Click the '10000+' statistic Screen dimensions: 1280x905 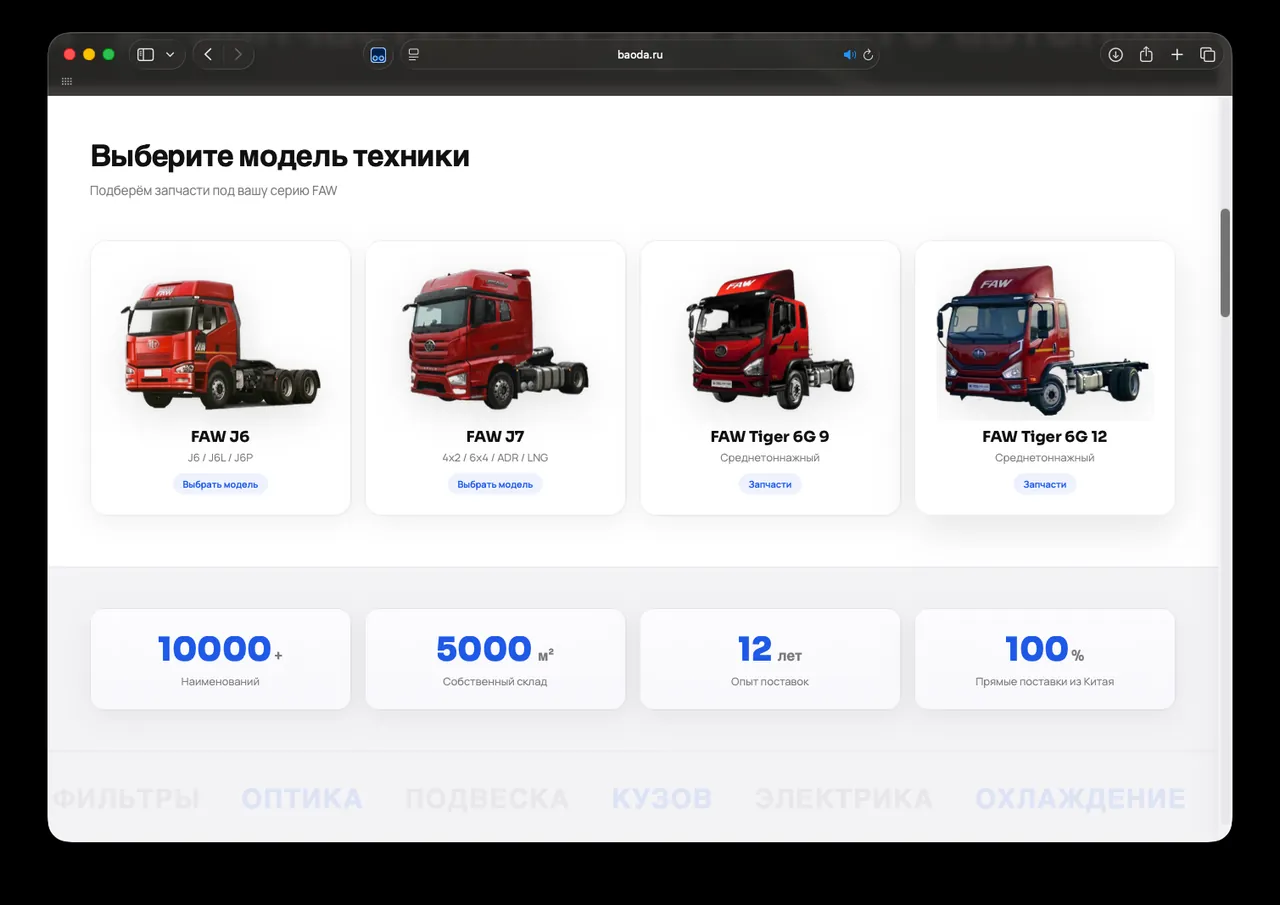point(220,649)
